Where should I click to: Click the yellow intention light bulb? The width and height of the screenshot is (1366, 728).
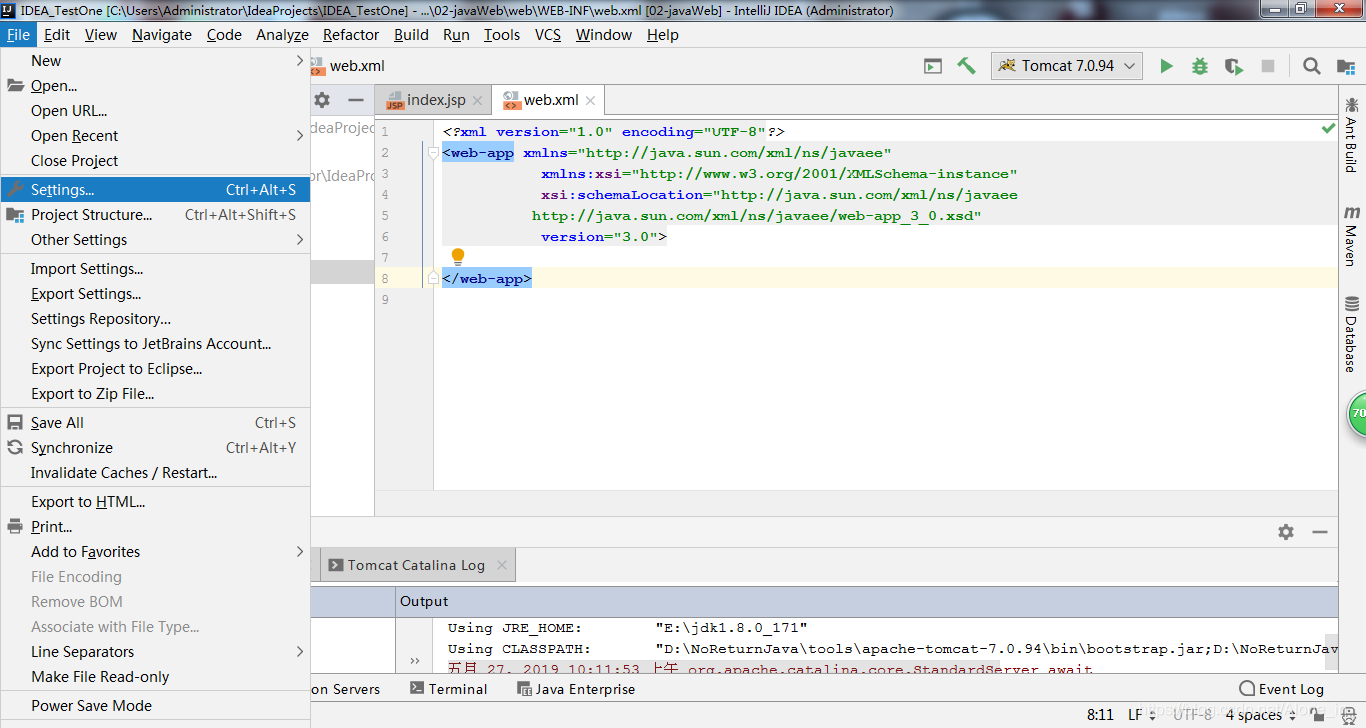(458, 257)
